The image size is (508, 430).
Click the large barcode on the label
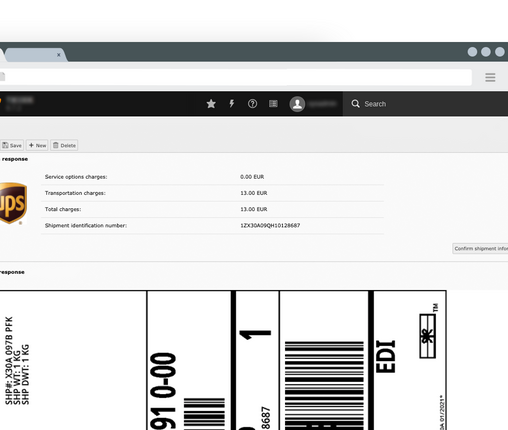(x=324, y=386)
